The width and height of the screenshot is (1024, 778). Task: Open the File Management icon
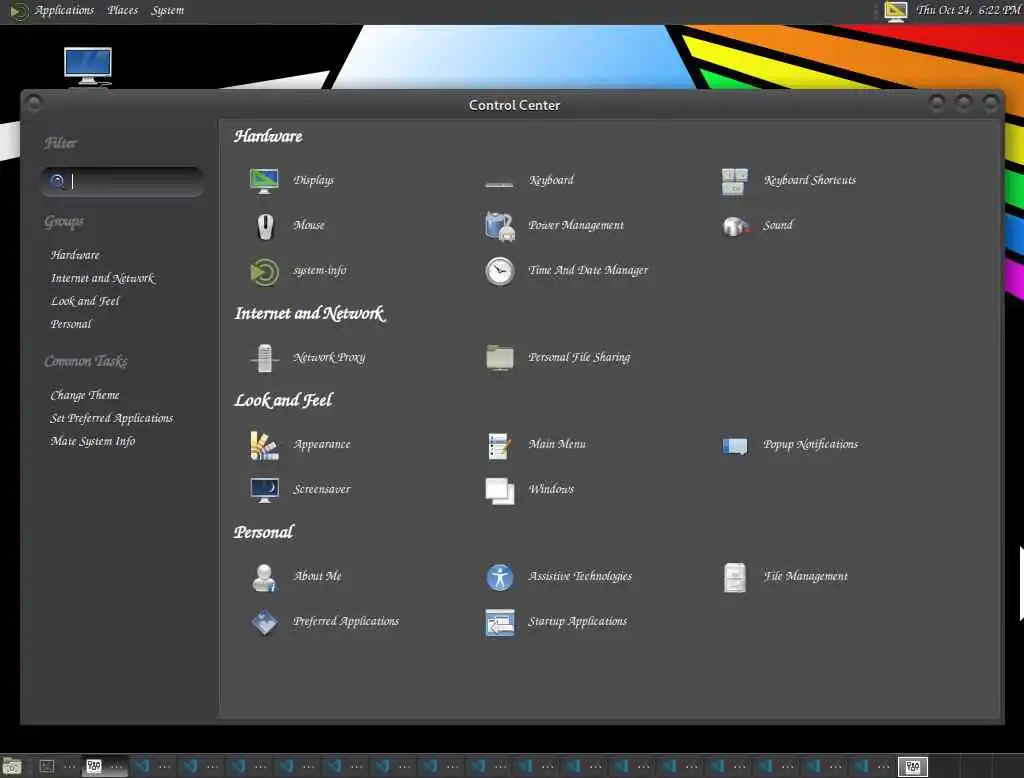[735, 577]
